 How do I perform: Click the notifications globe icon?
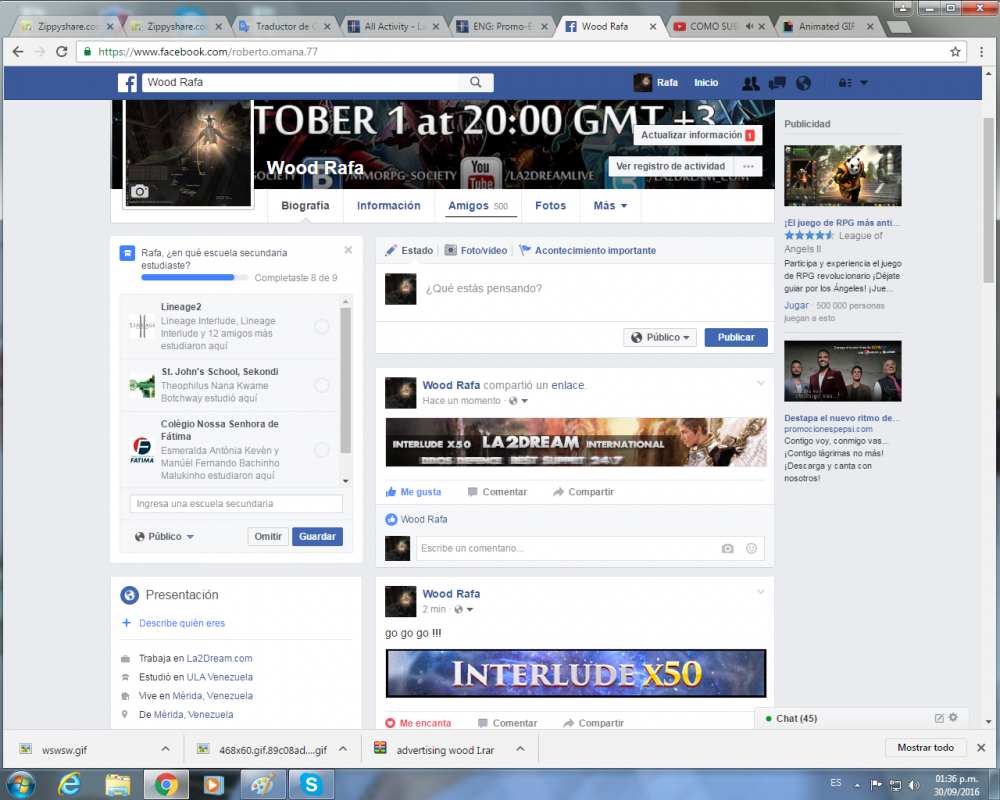[802, 83]
